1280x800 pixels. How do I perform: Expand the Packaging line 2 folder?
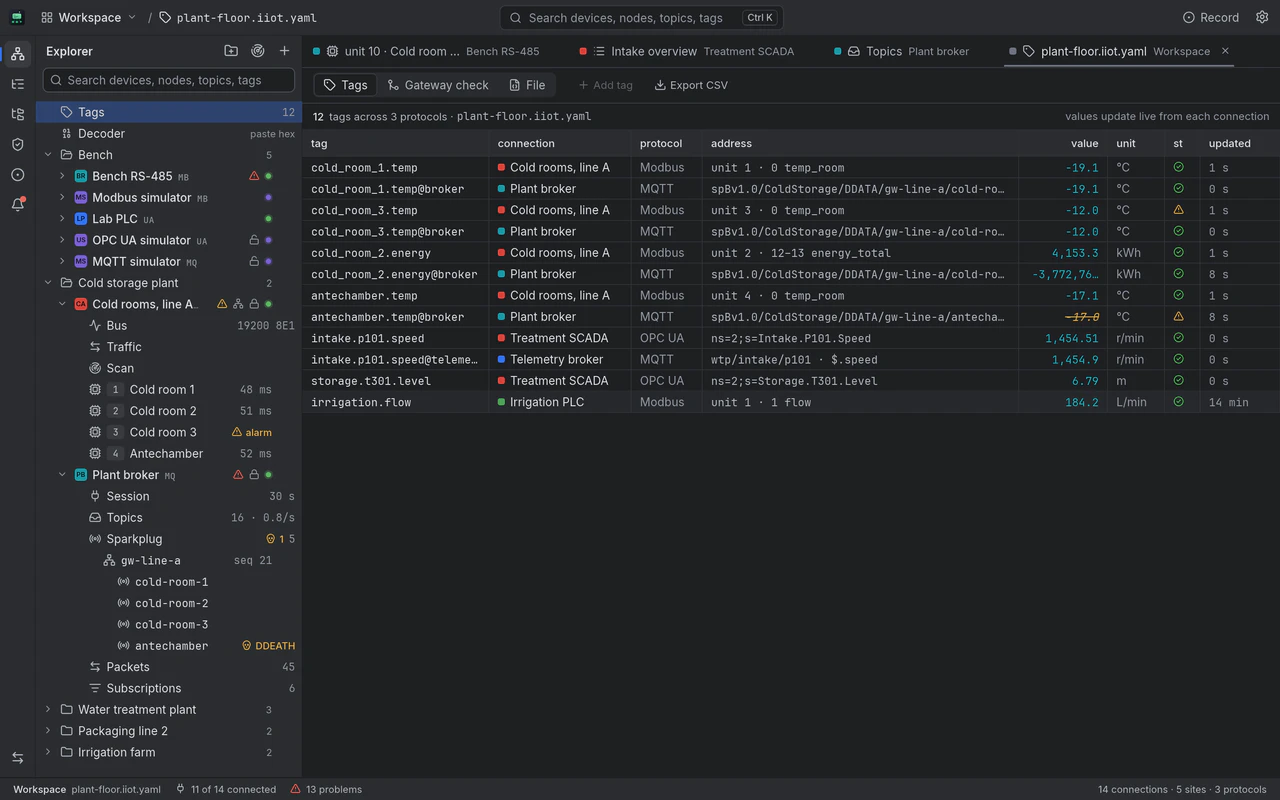(x=48, y=731)
